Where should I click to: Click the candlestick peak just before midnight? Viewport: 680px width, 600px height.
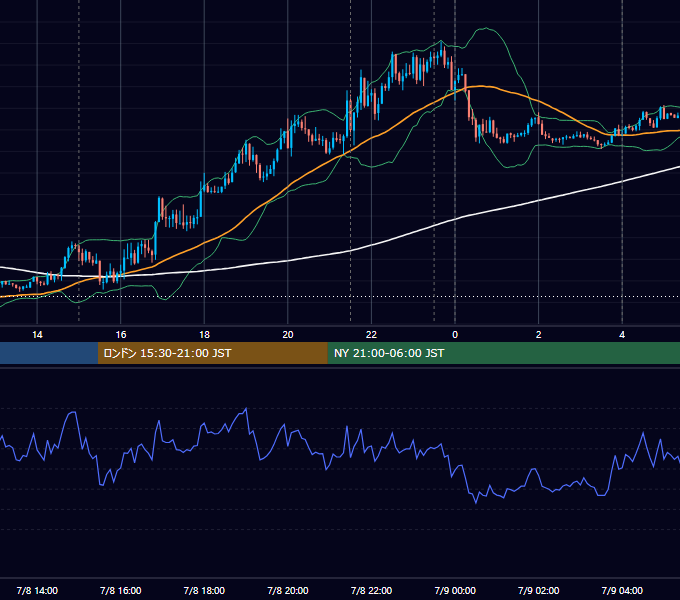click(x=441, y=48)
